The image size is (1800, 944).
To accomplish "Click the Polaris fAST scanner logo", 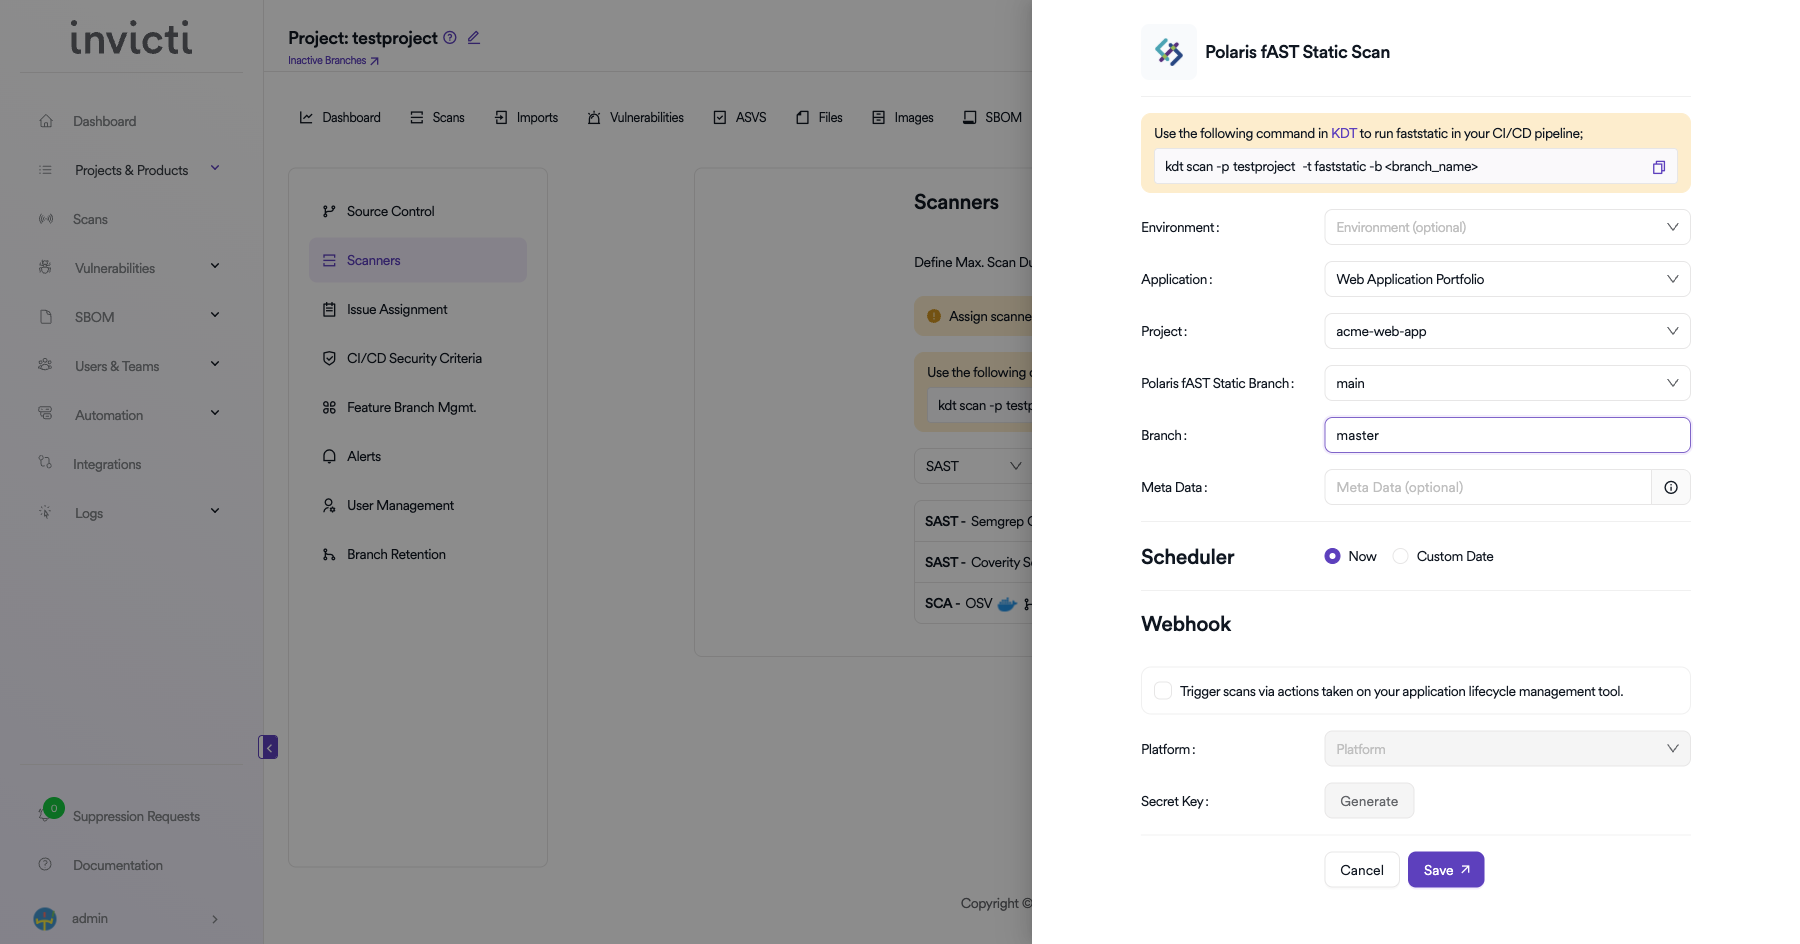I will 1168,52.
